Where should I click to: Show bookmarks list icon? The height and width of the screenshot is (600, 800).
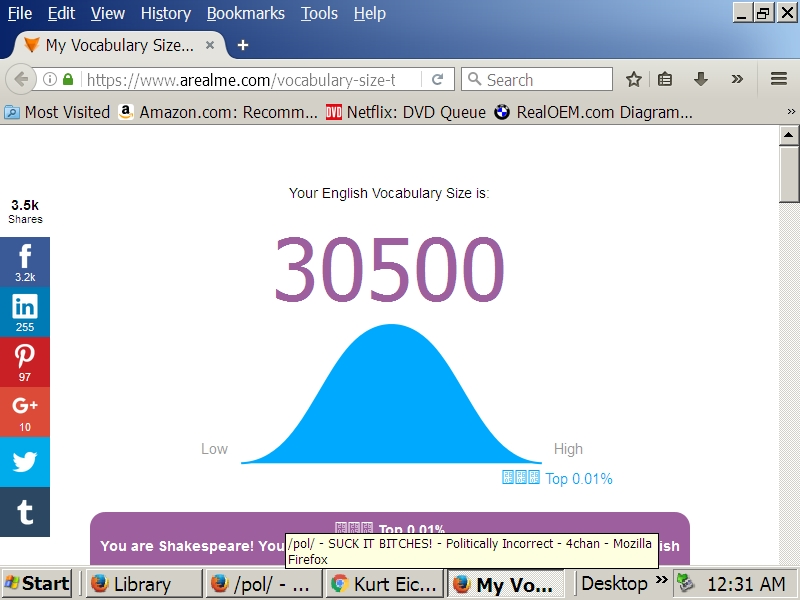665,80
